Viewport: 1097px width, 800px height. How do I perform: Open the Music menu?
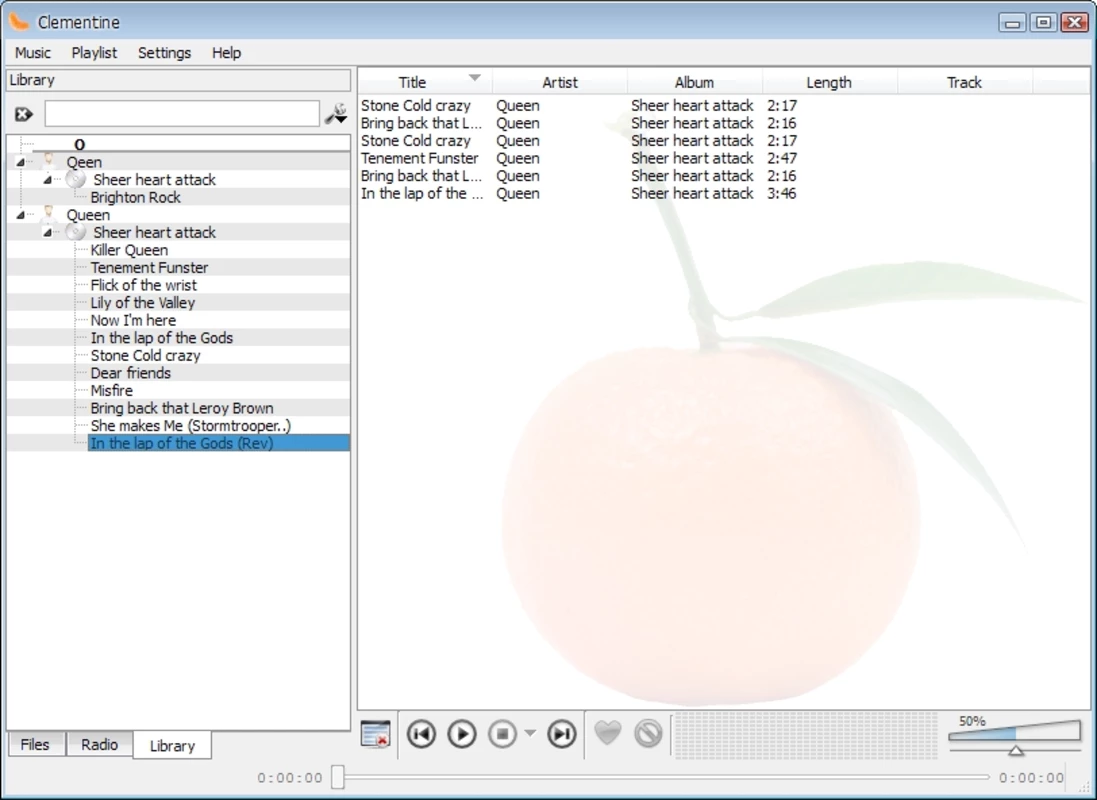(x=33, y=52)
